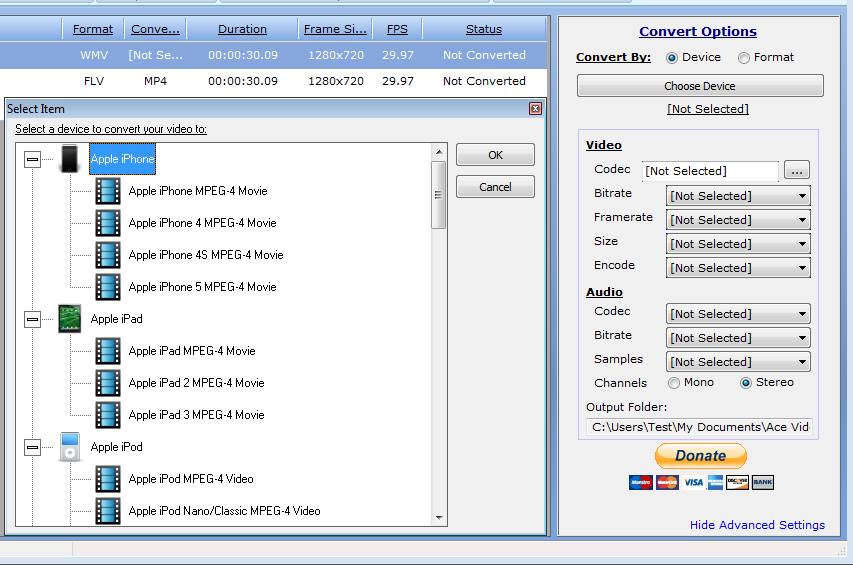Close the Select Item dialog

[536, 108]
